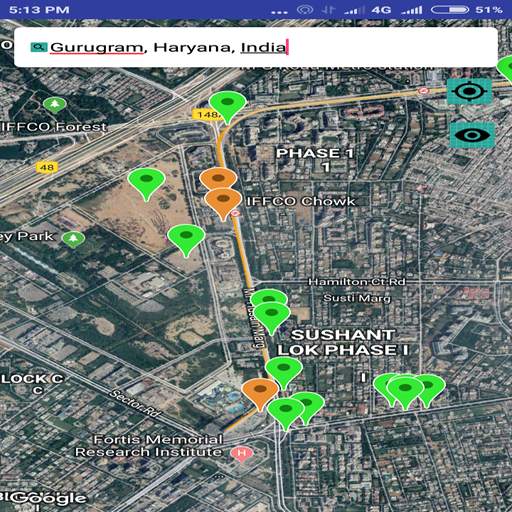The width and height of the screenshot is (512, 512).
Task: Select green marker right of ey Park
Action: pos(186,240)
